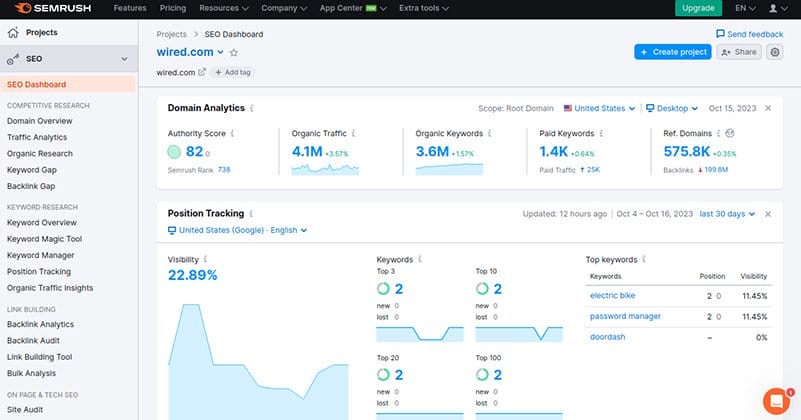Click Domain Analytics info icon

252,108
